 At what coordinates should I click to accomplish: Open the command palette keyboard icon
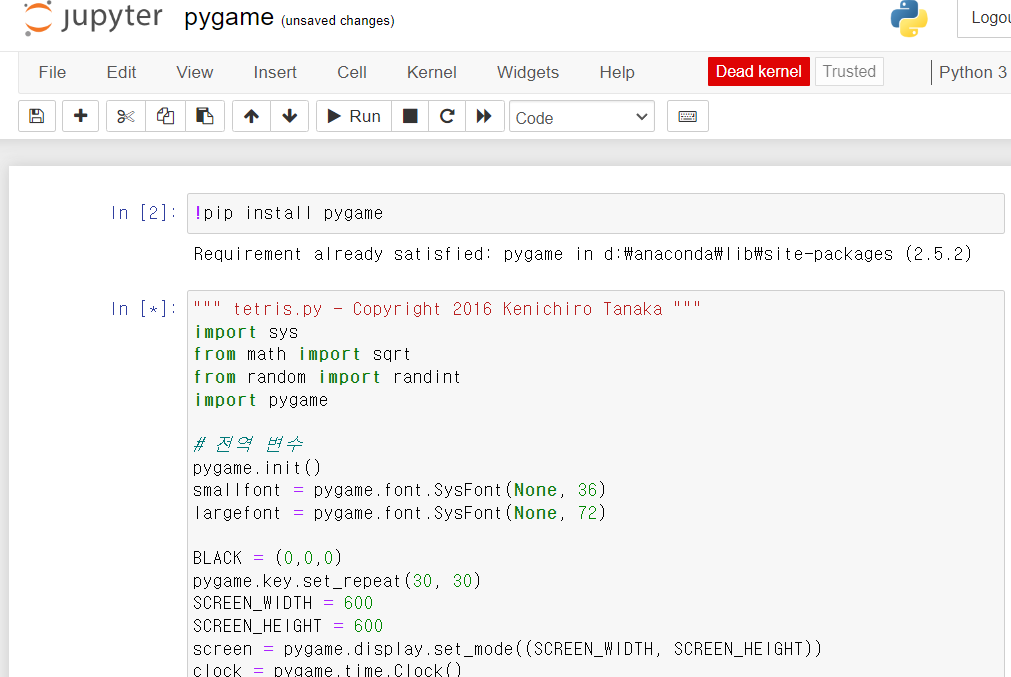pos(688,116)
